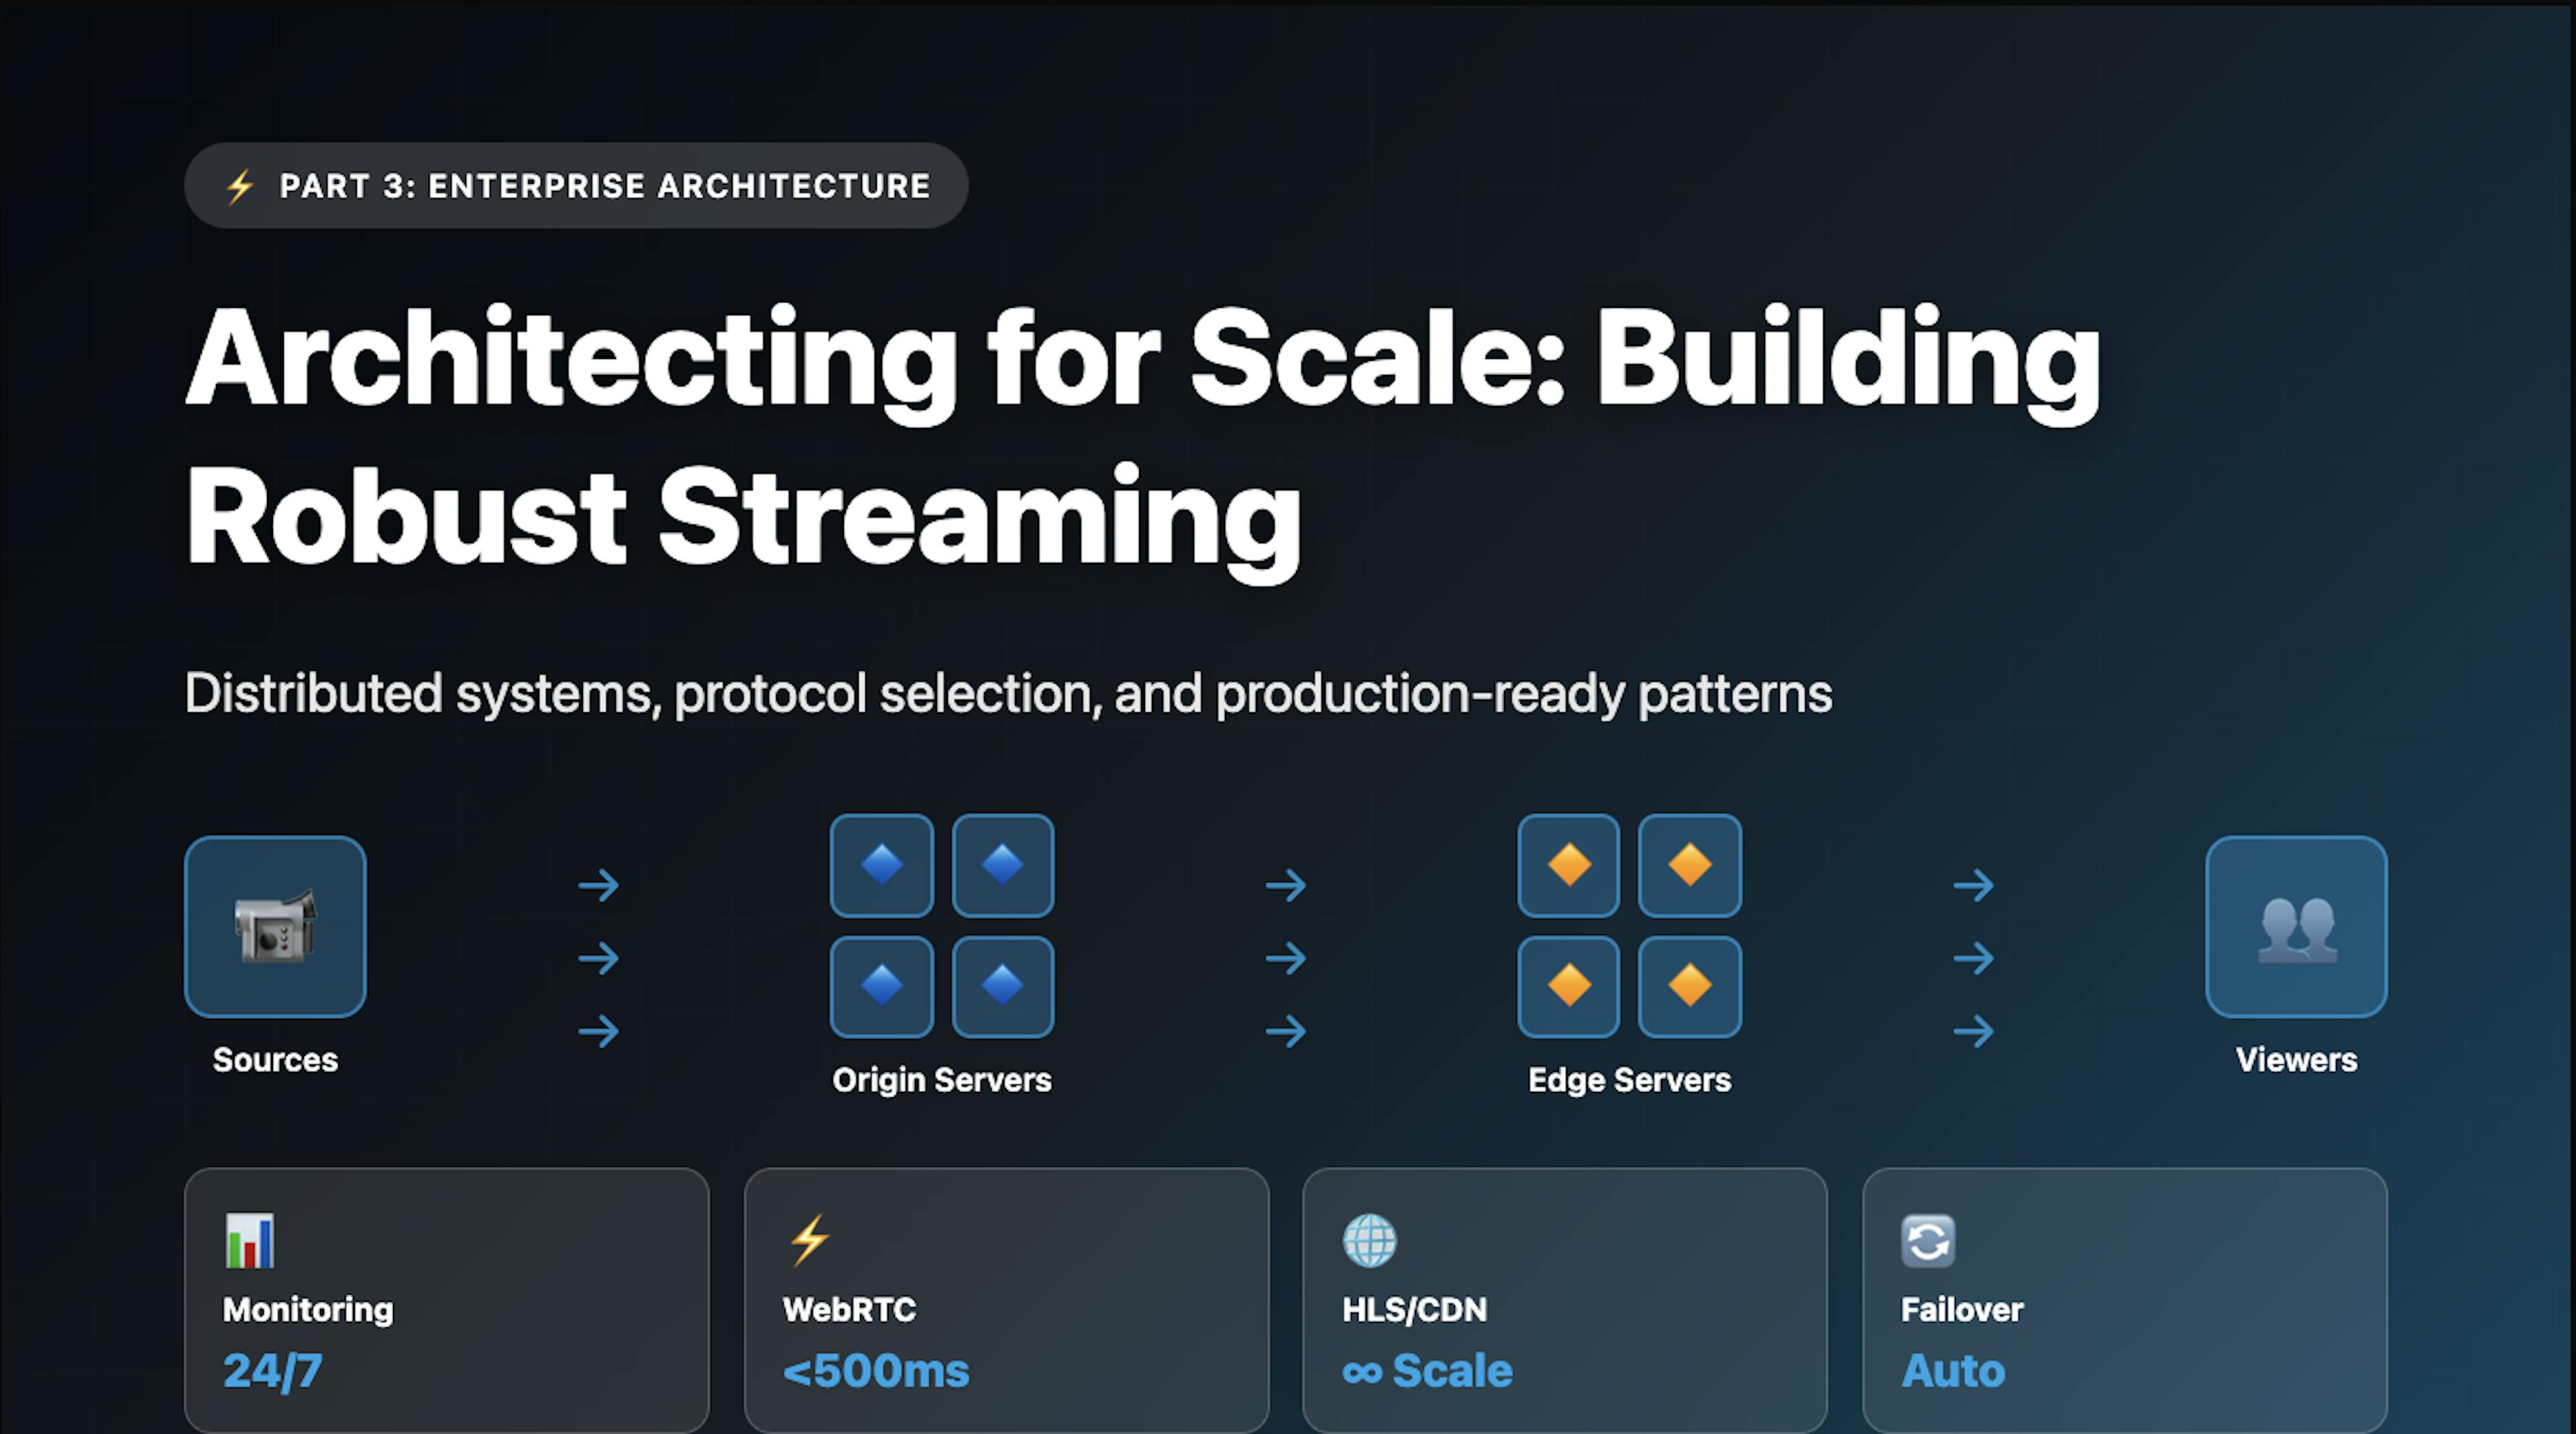This screenshot has width=2576, height=1434.
Task: Click the lightning icon in the Part 3 badge
Action: click(238, 185)
